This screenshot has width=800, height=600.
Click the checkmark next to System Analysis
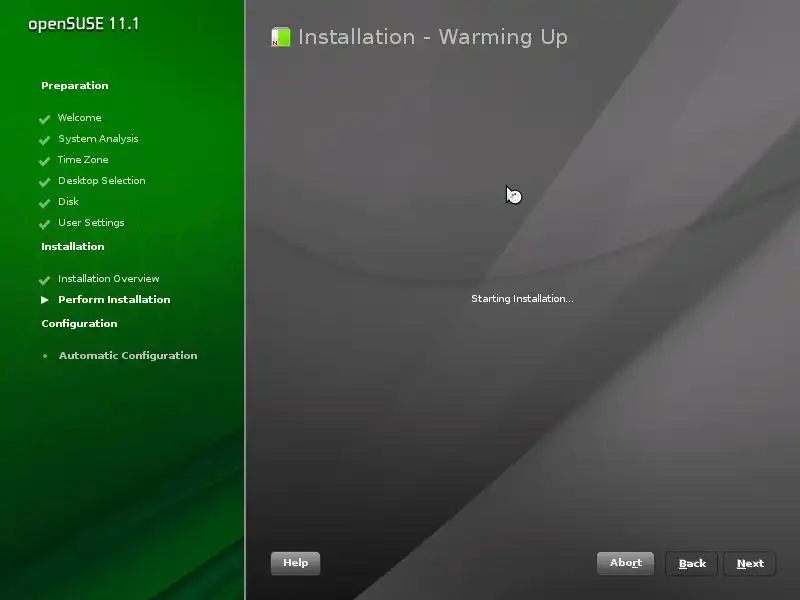click(x=44, y=140)
